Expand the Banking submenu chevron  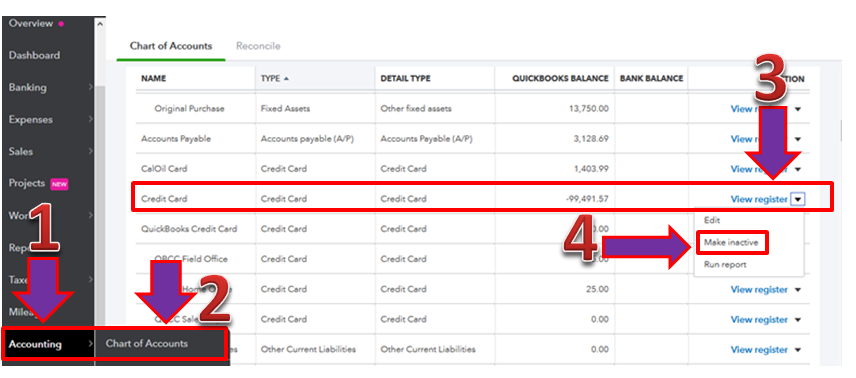tap(91, 87)
